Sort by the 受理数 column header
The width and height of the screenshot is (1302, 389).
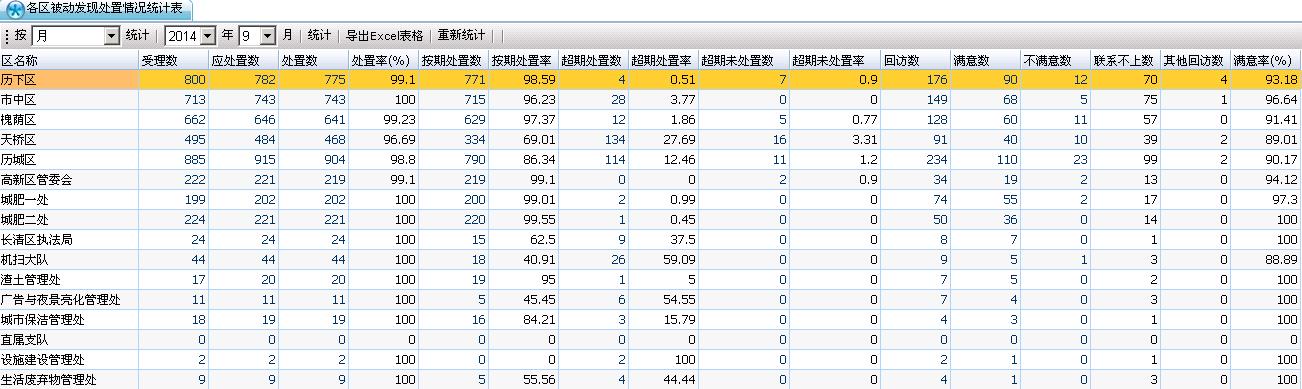tap(173, 61)
